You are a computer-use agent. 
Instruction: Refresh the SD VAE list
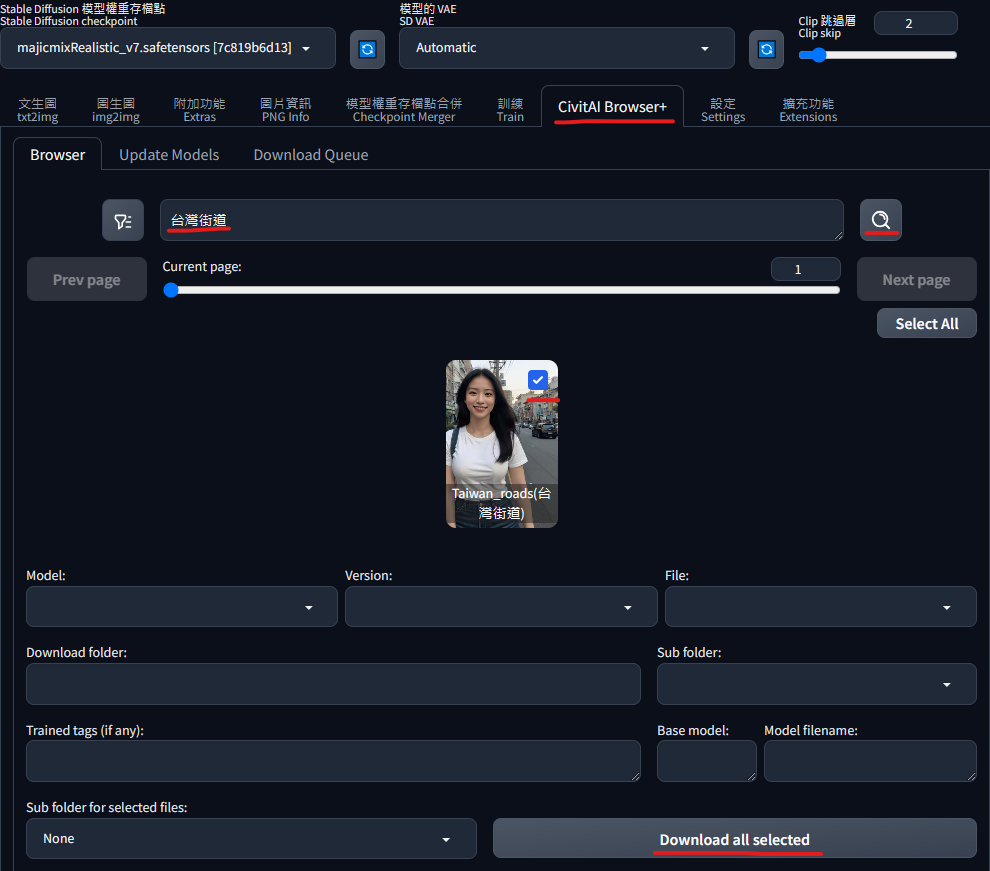coord(766,49)
